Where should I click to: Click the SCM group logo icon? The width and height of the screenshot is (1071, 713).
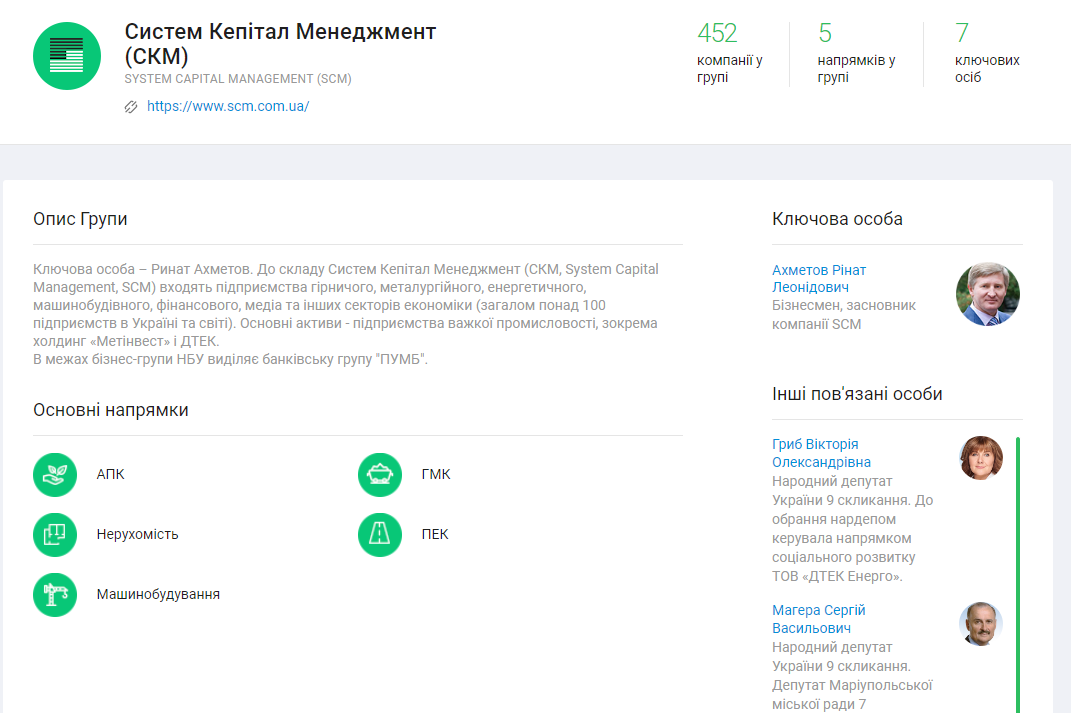(67, 56)
